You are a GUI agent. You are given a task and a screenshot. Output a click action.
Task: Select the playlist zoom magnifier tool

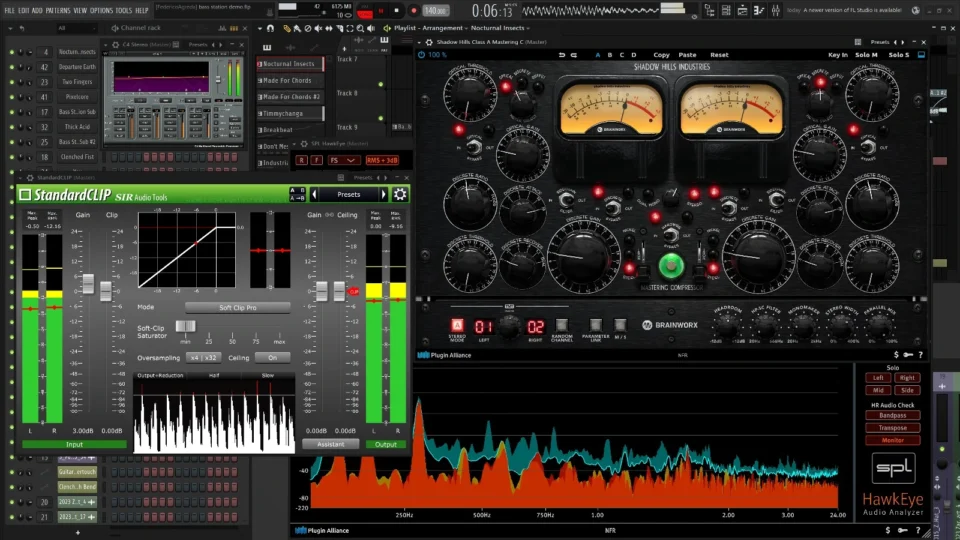[x=360, y=28]
